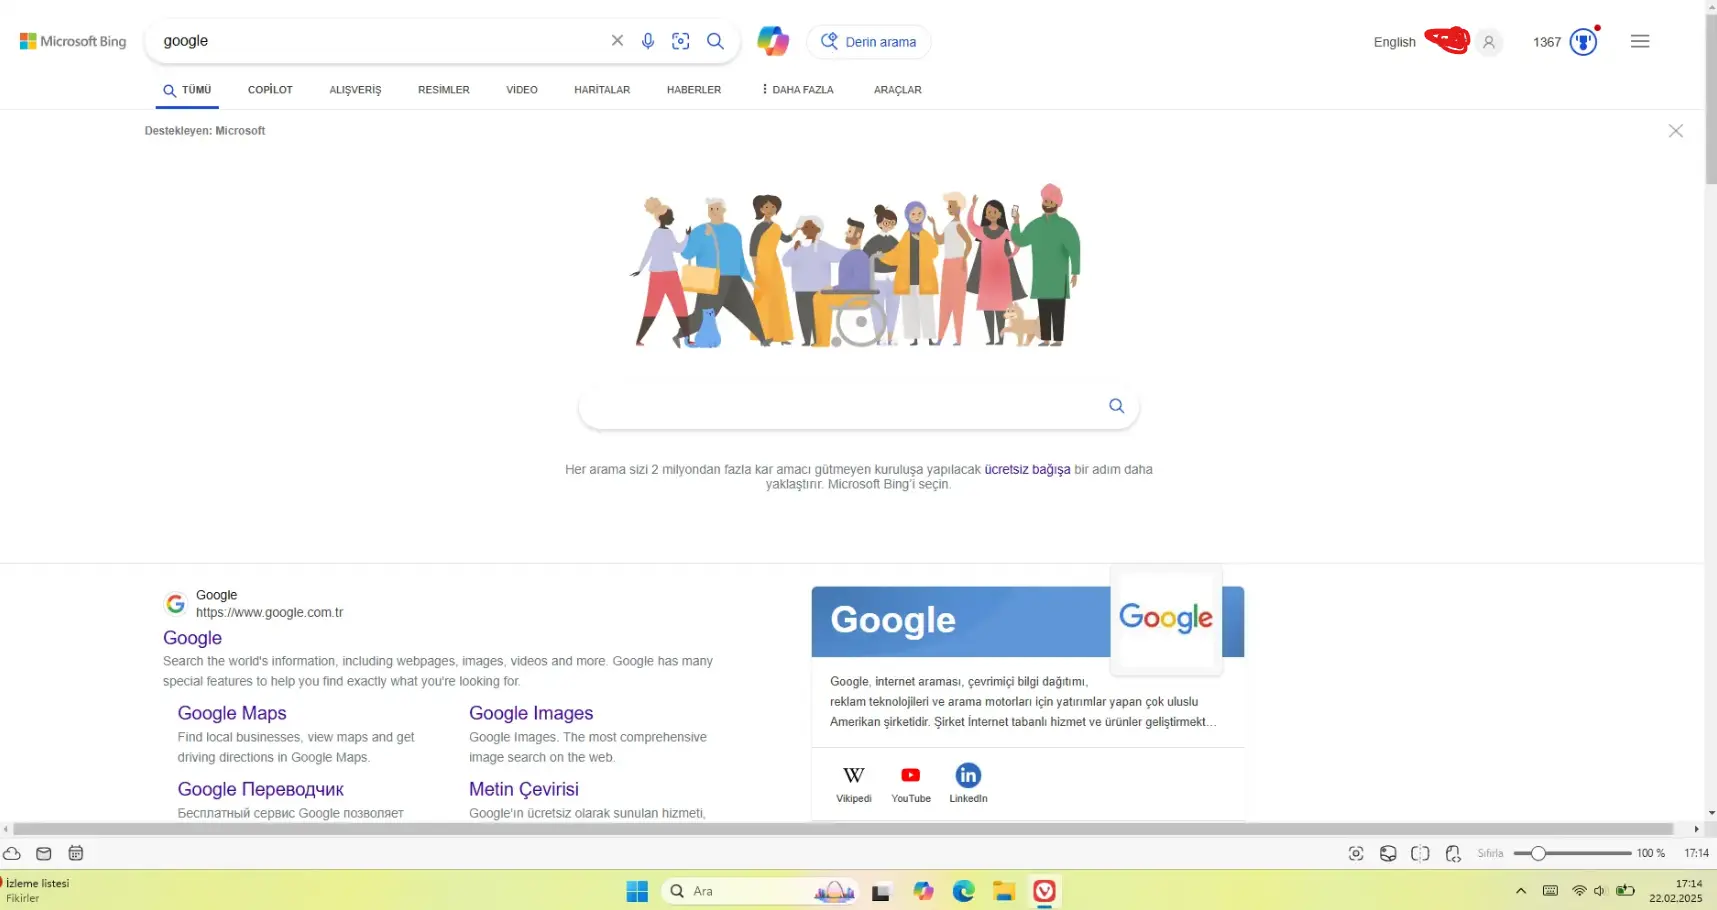This screenshot has height=910, width=1717.
Task: Switch to the HABERLER tab
Action: pyautogui.click(x=694, y=90)
